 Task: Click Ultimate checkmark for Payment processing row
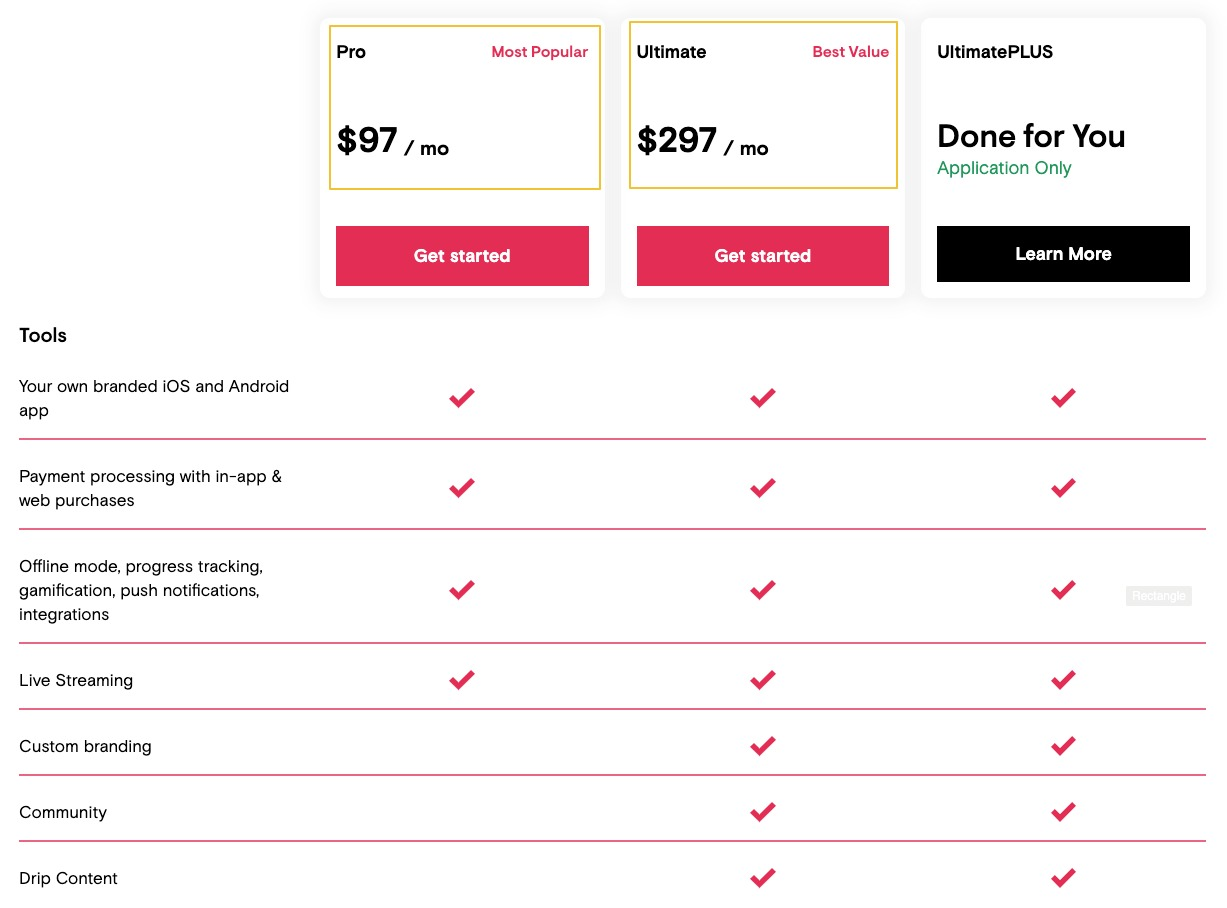[x=763, y=488]
